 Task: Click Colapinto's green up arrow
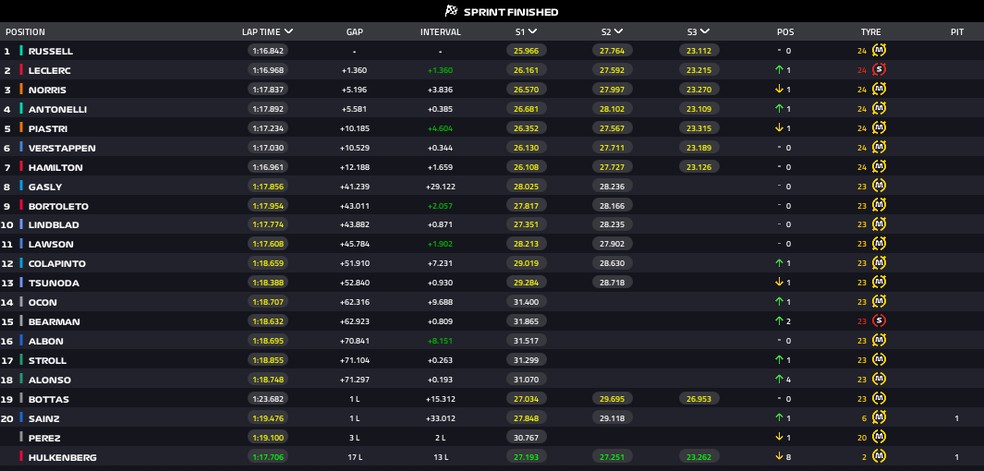[x=779, y=263]
